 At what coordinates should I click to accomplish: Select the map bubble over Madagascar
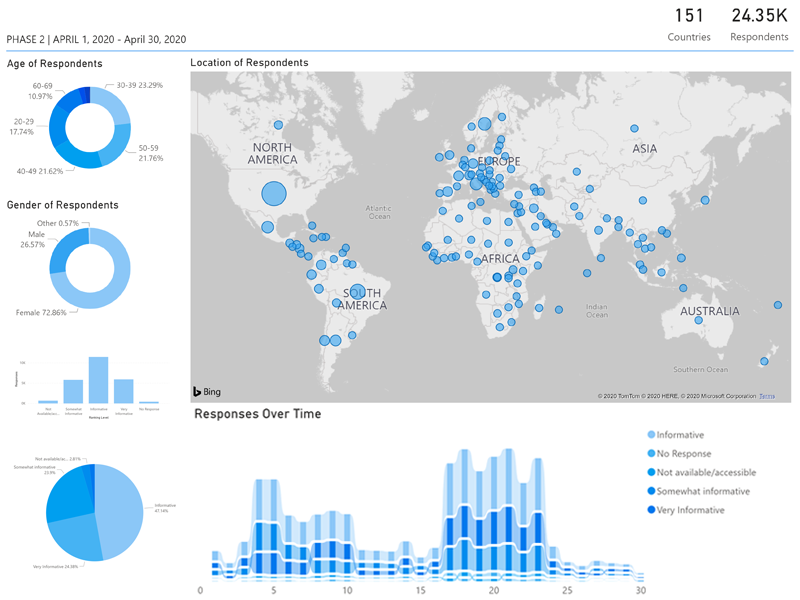tap(539, 308)
